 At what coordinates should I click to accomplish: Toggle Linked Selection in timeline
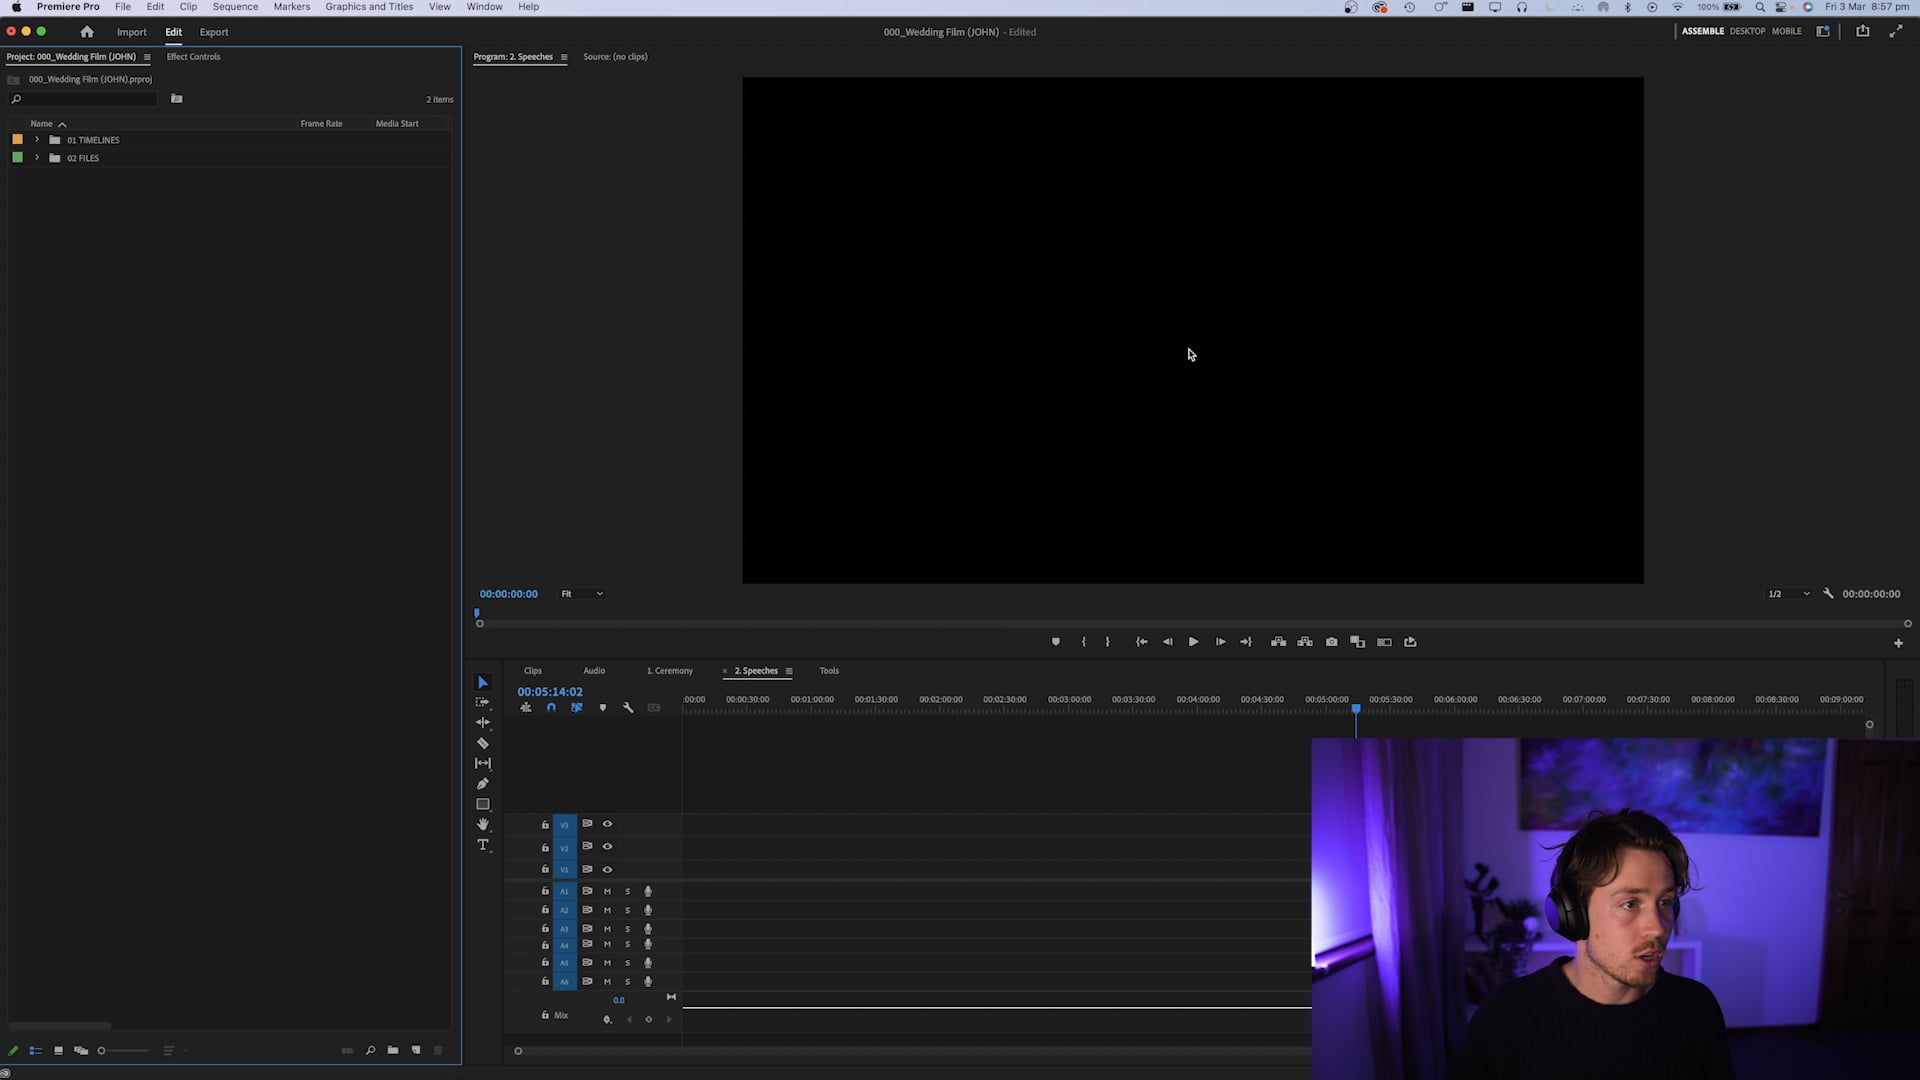[577, 707]
